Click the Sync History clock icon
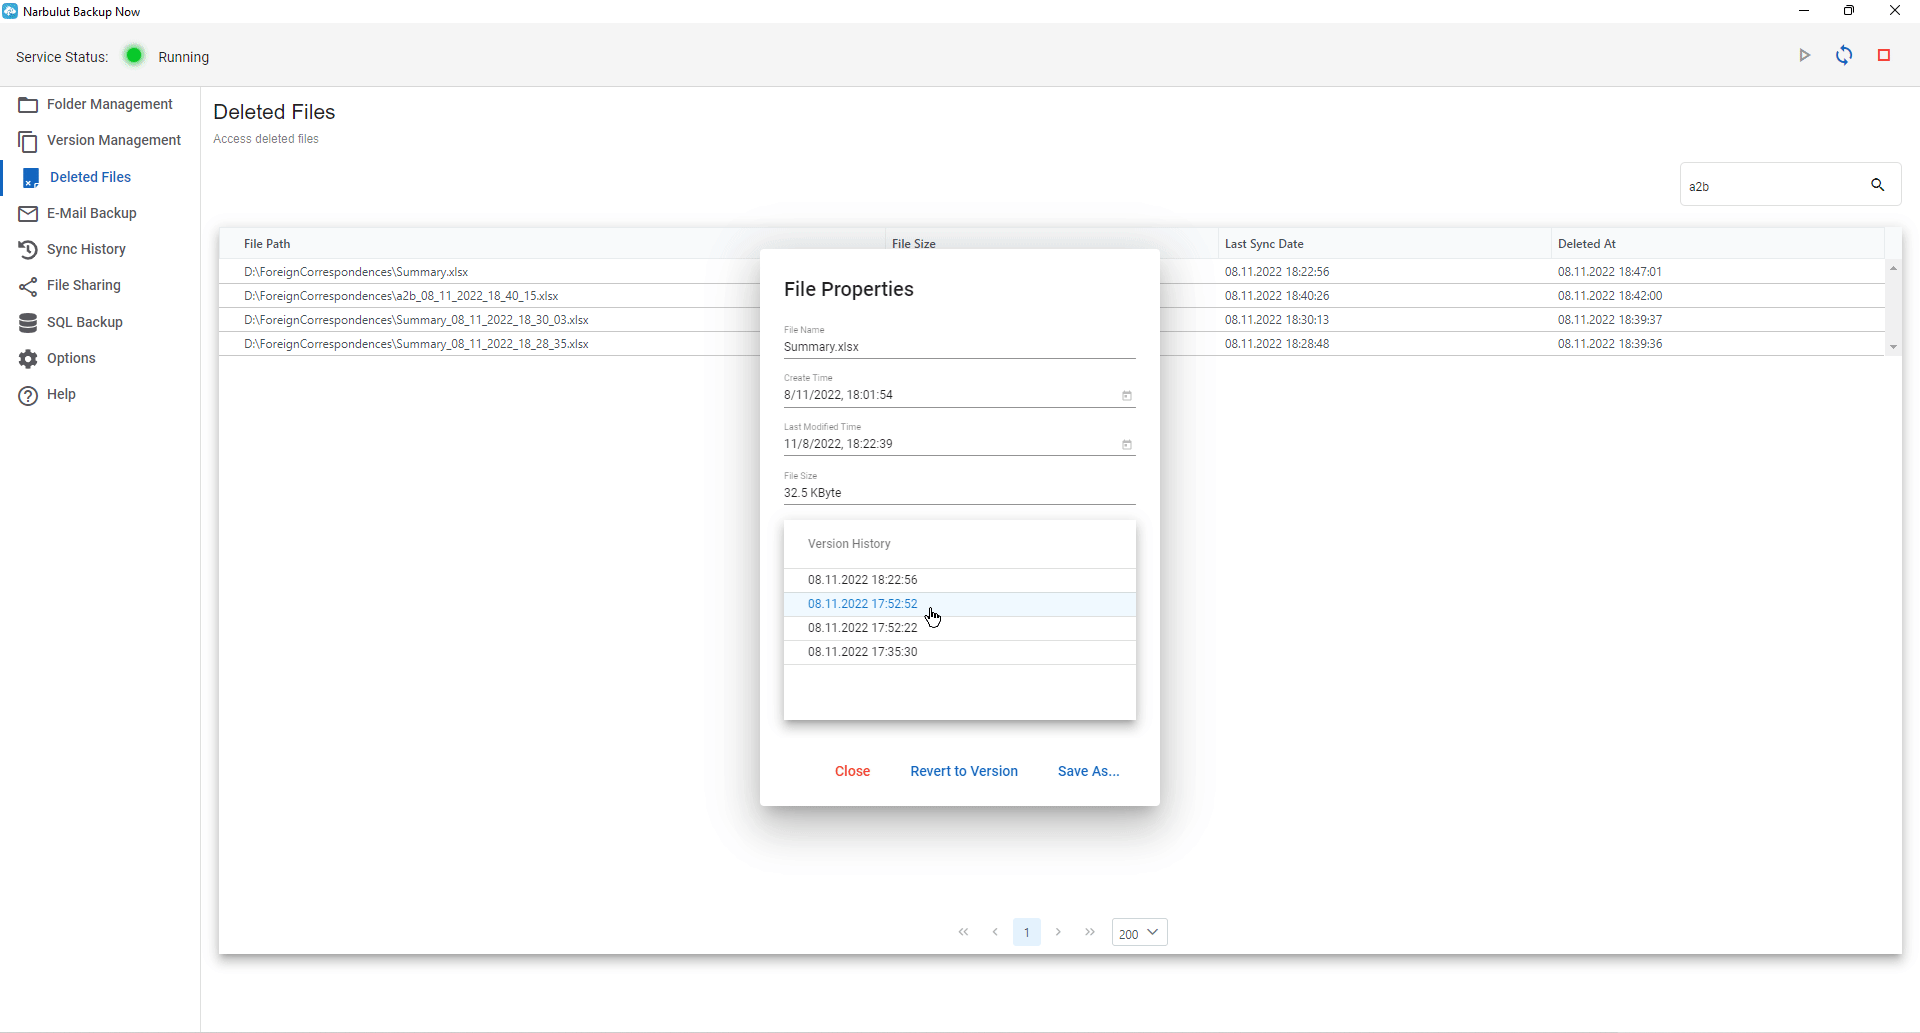Viewport: 1920px width, 1033px height. point(28,250)
